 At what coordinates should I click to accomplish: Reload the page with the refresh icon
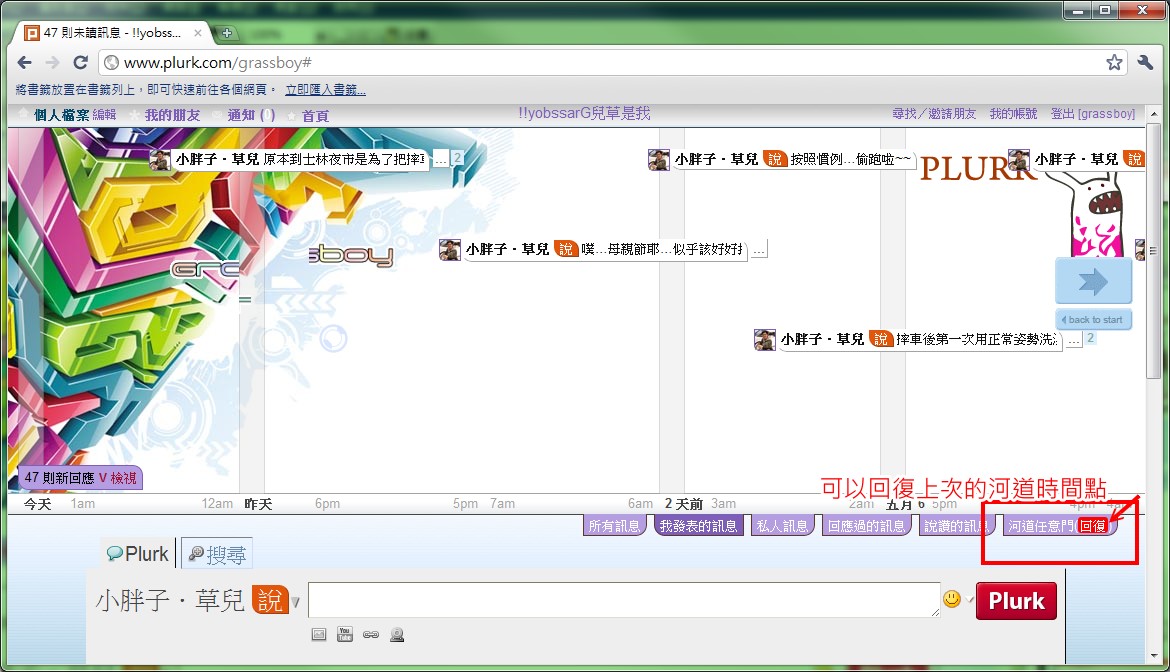click(81, 63)
